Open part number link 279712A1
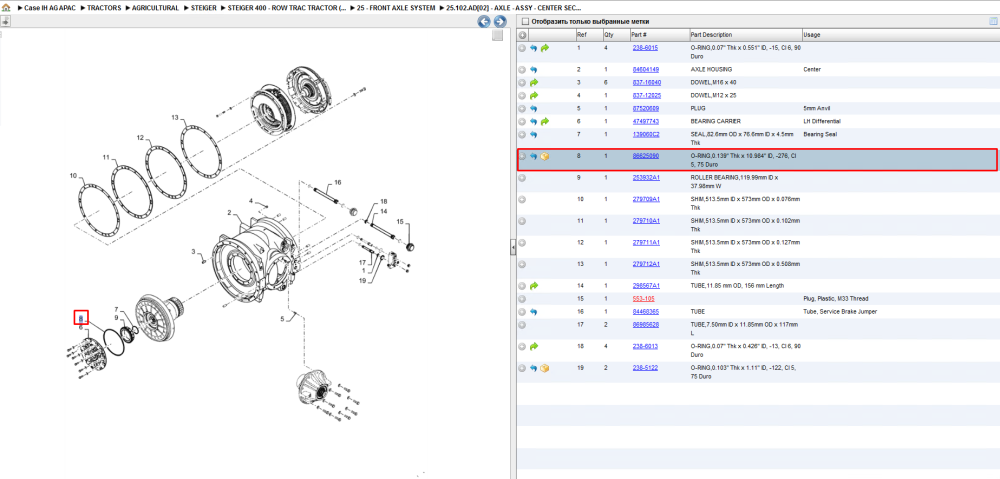This screenshot has height=479, width=1000. coord(645,264)
